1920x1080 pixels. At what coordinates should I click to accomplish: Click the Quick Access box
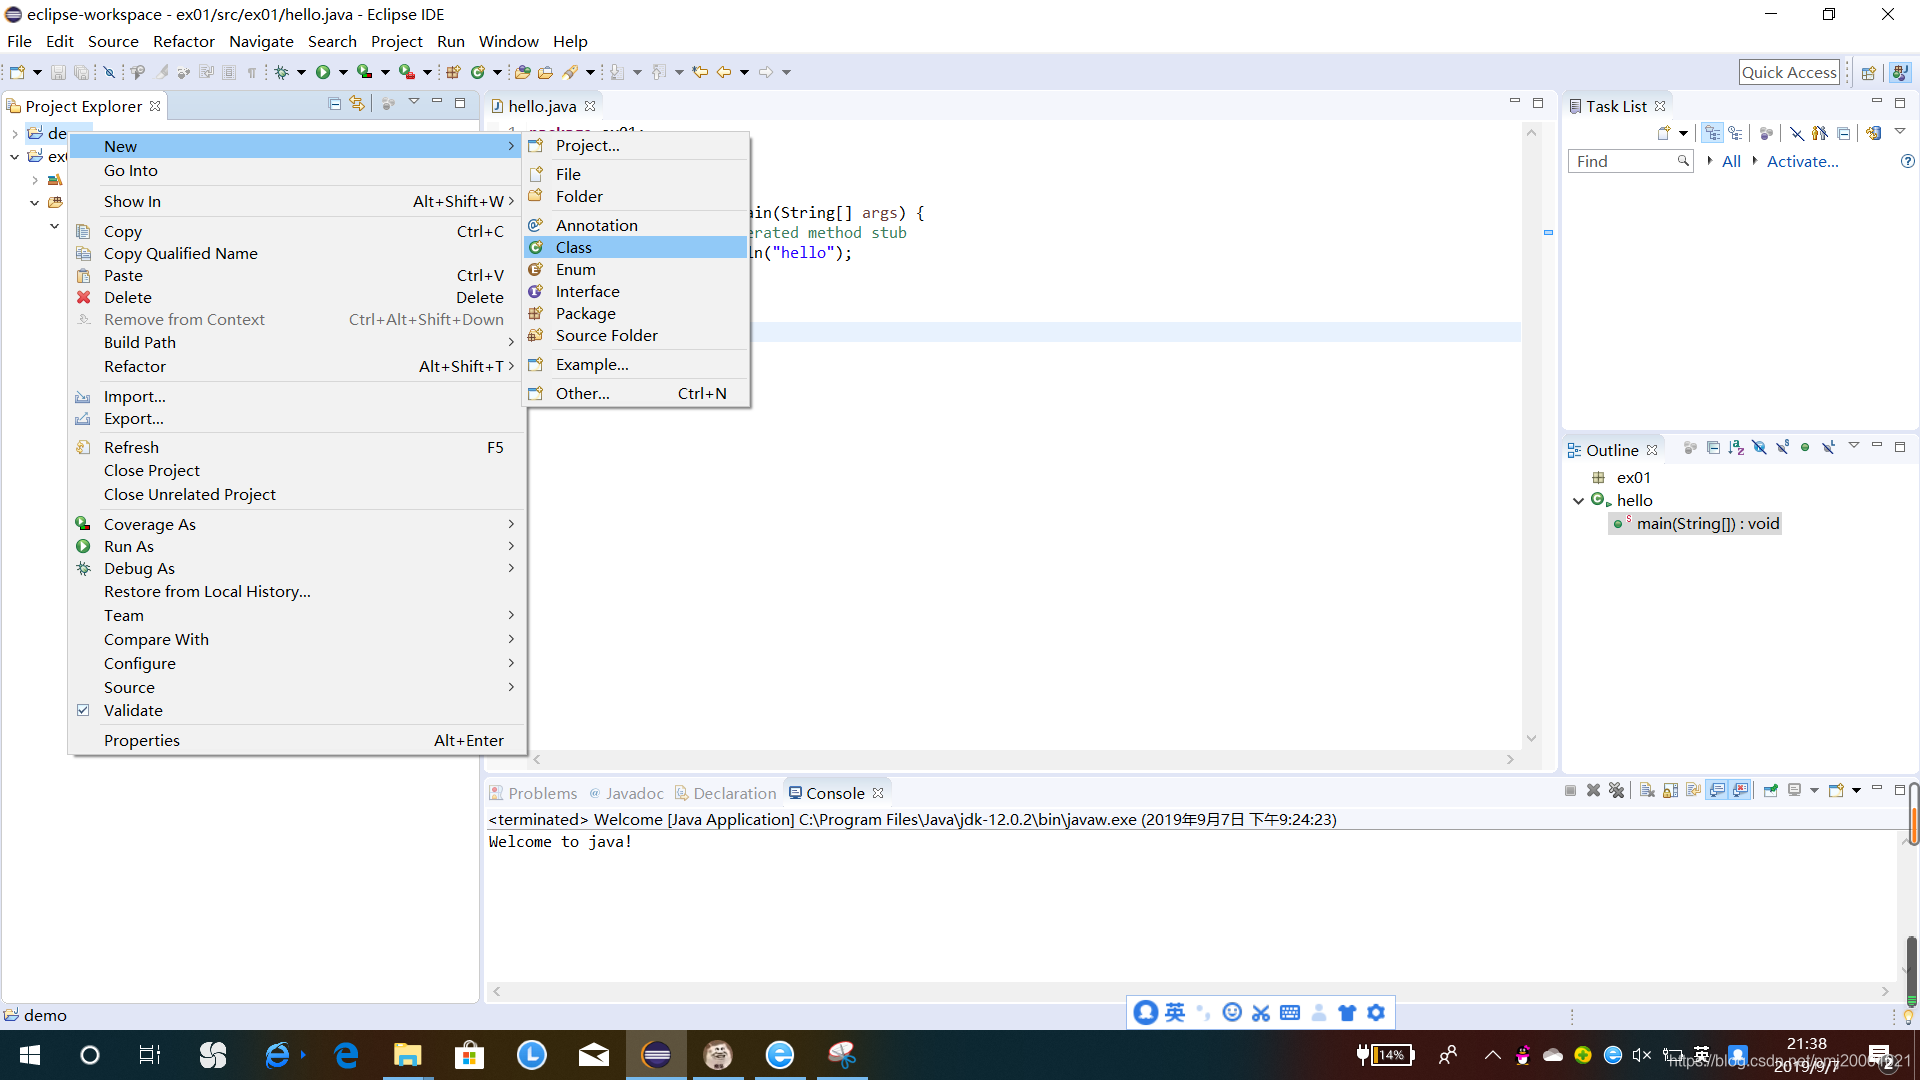[1788, 72]
